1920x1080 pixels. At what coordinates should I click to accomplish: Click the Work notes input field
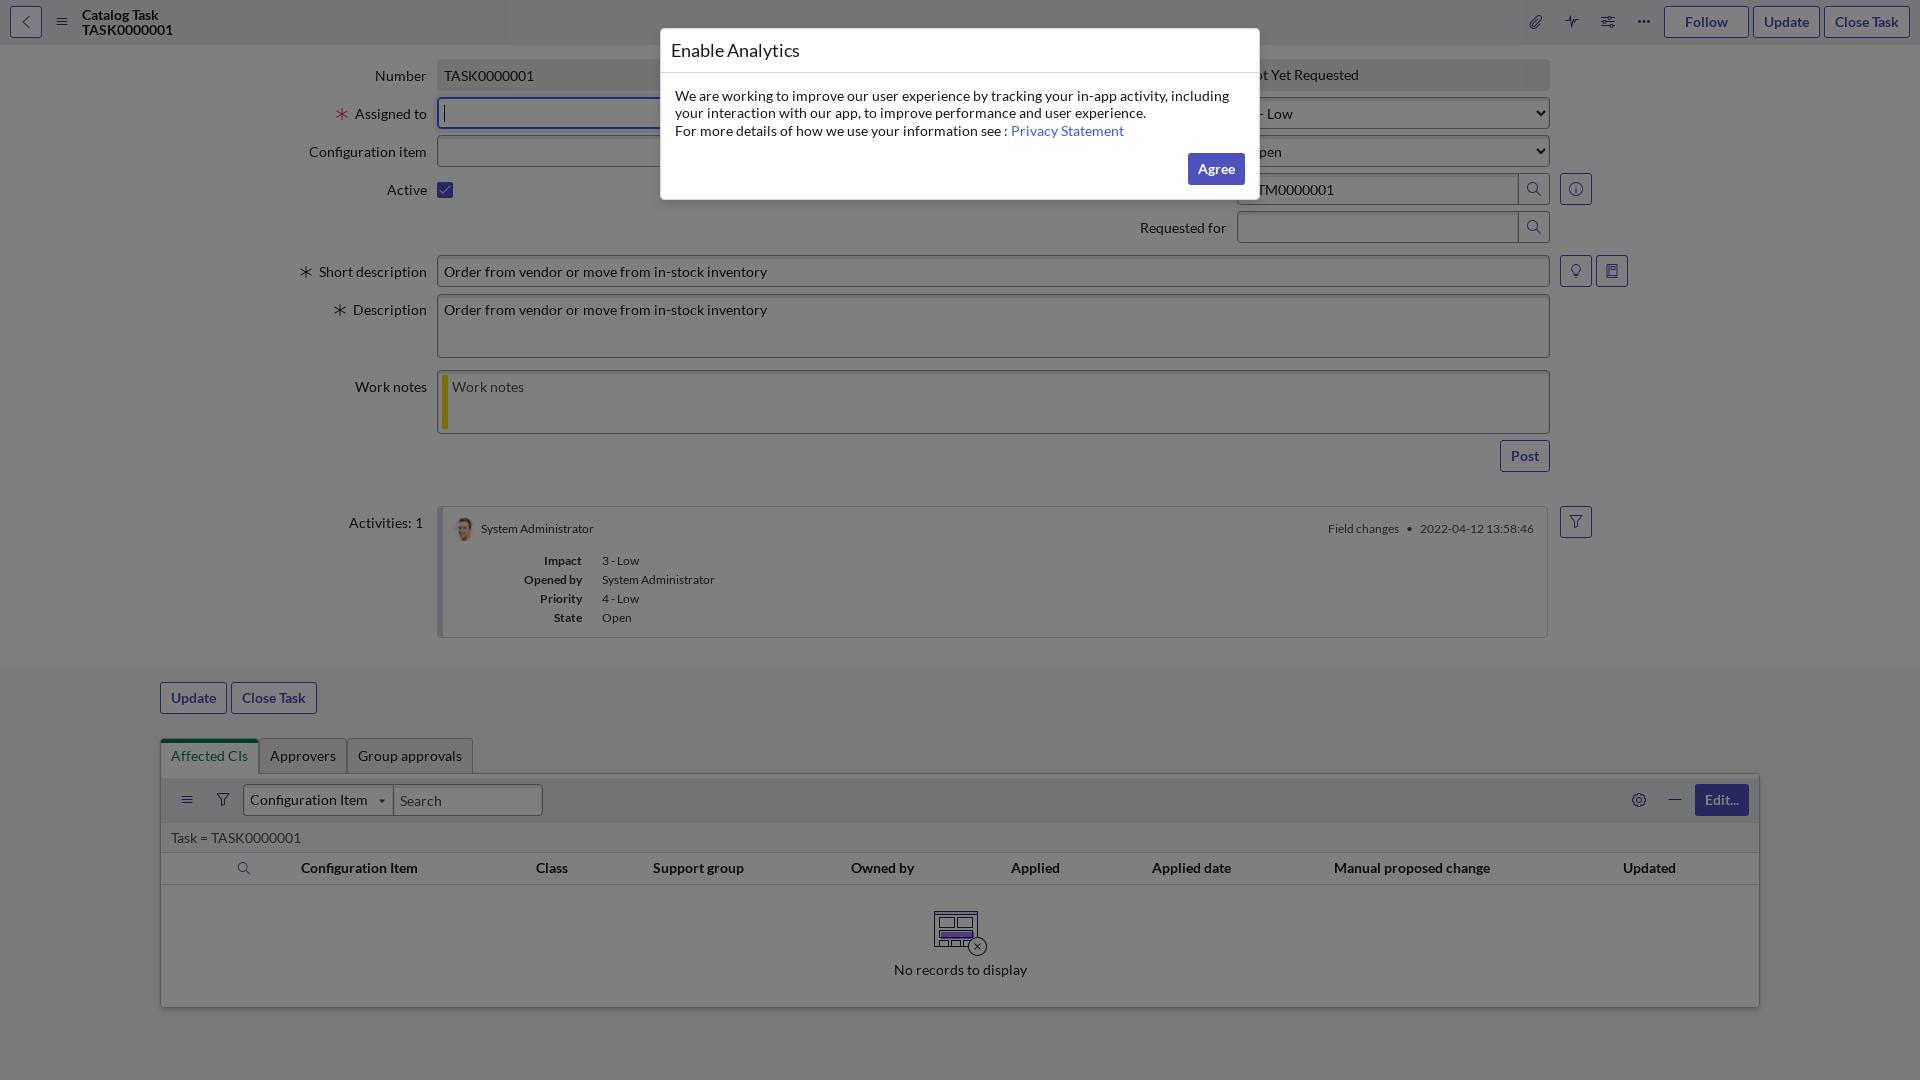click(x=993, y=401)
